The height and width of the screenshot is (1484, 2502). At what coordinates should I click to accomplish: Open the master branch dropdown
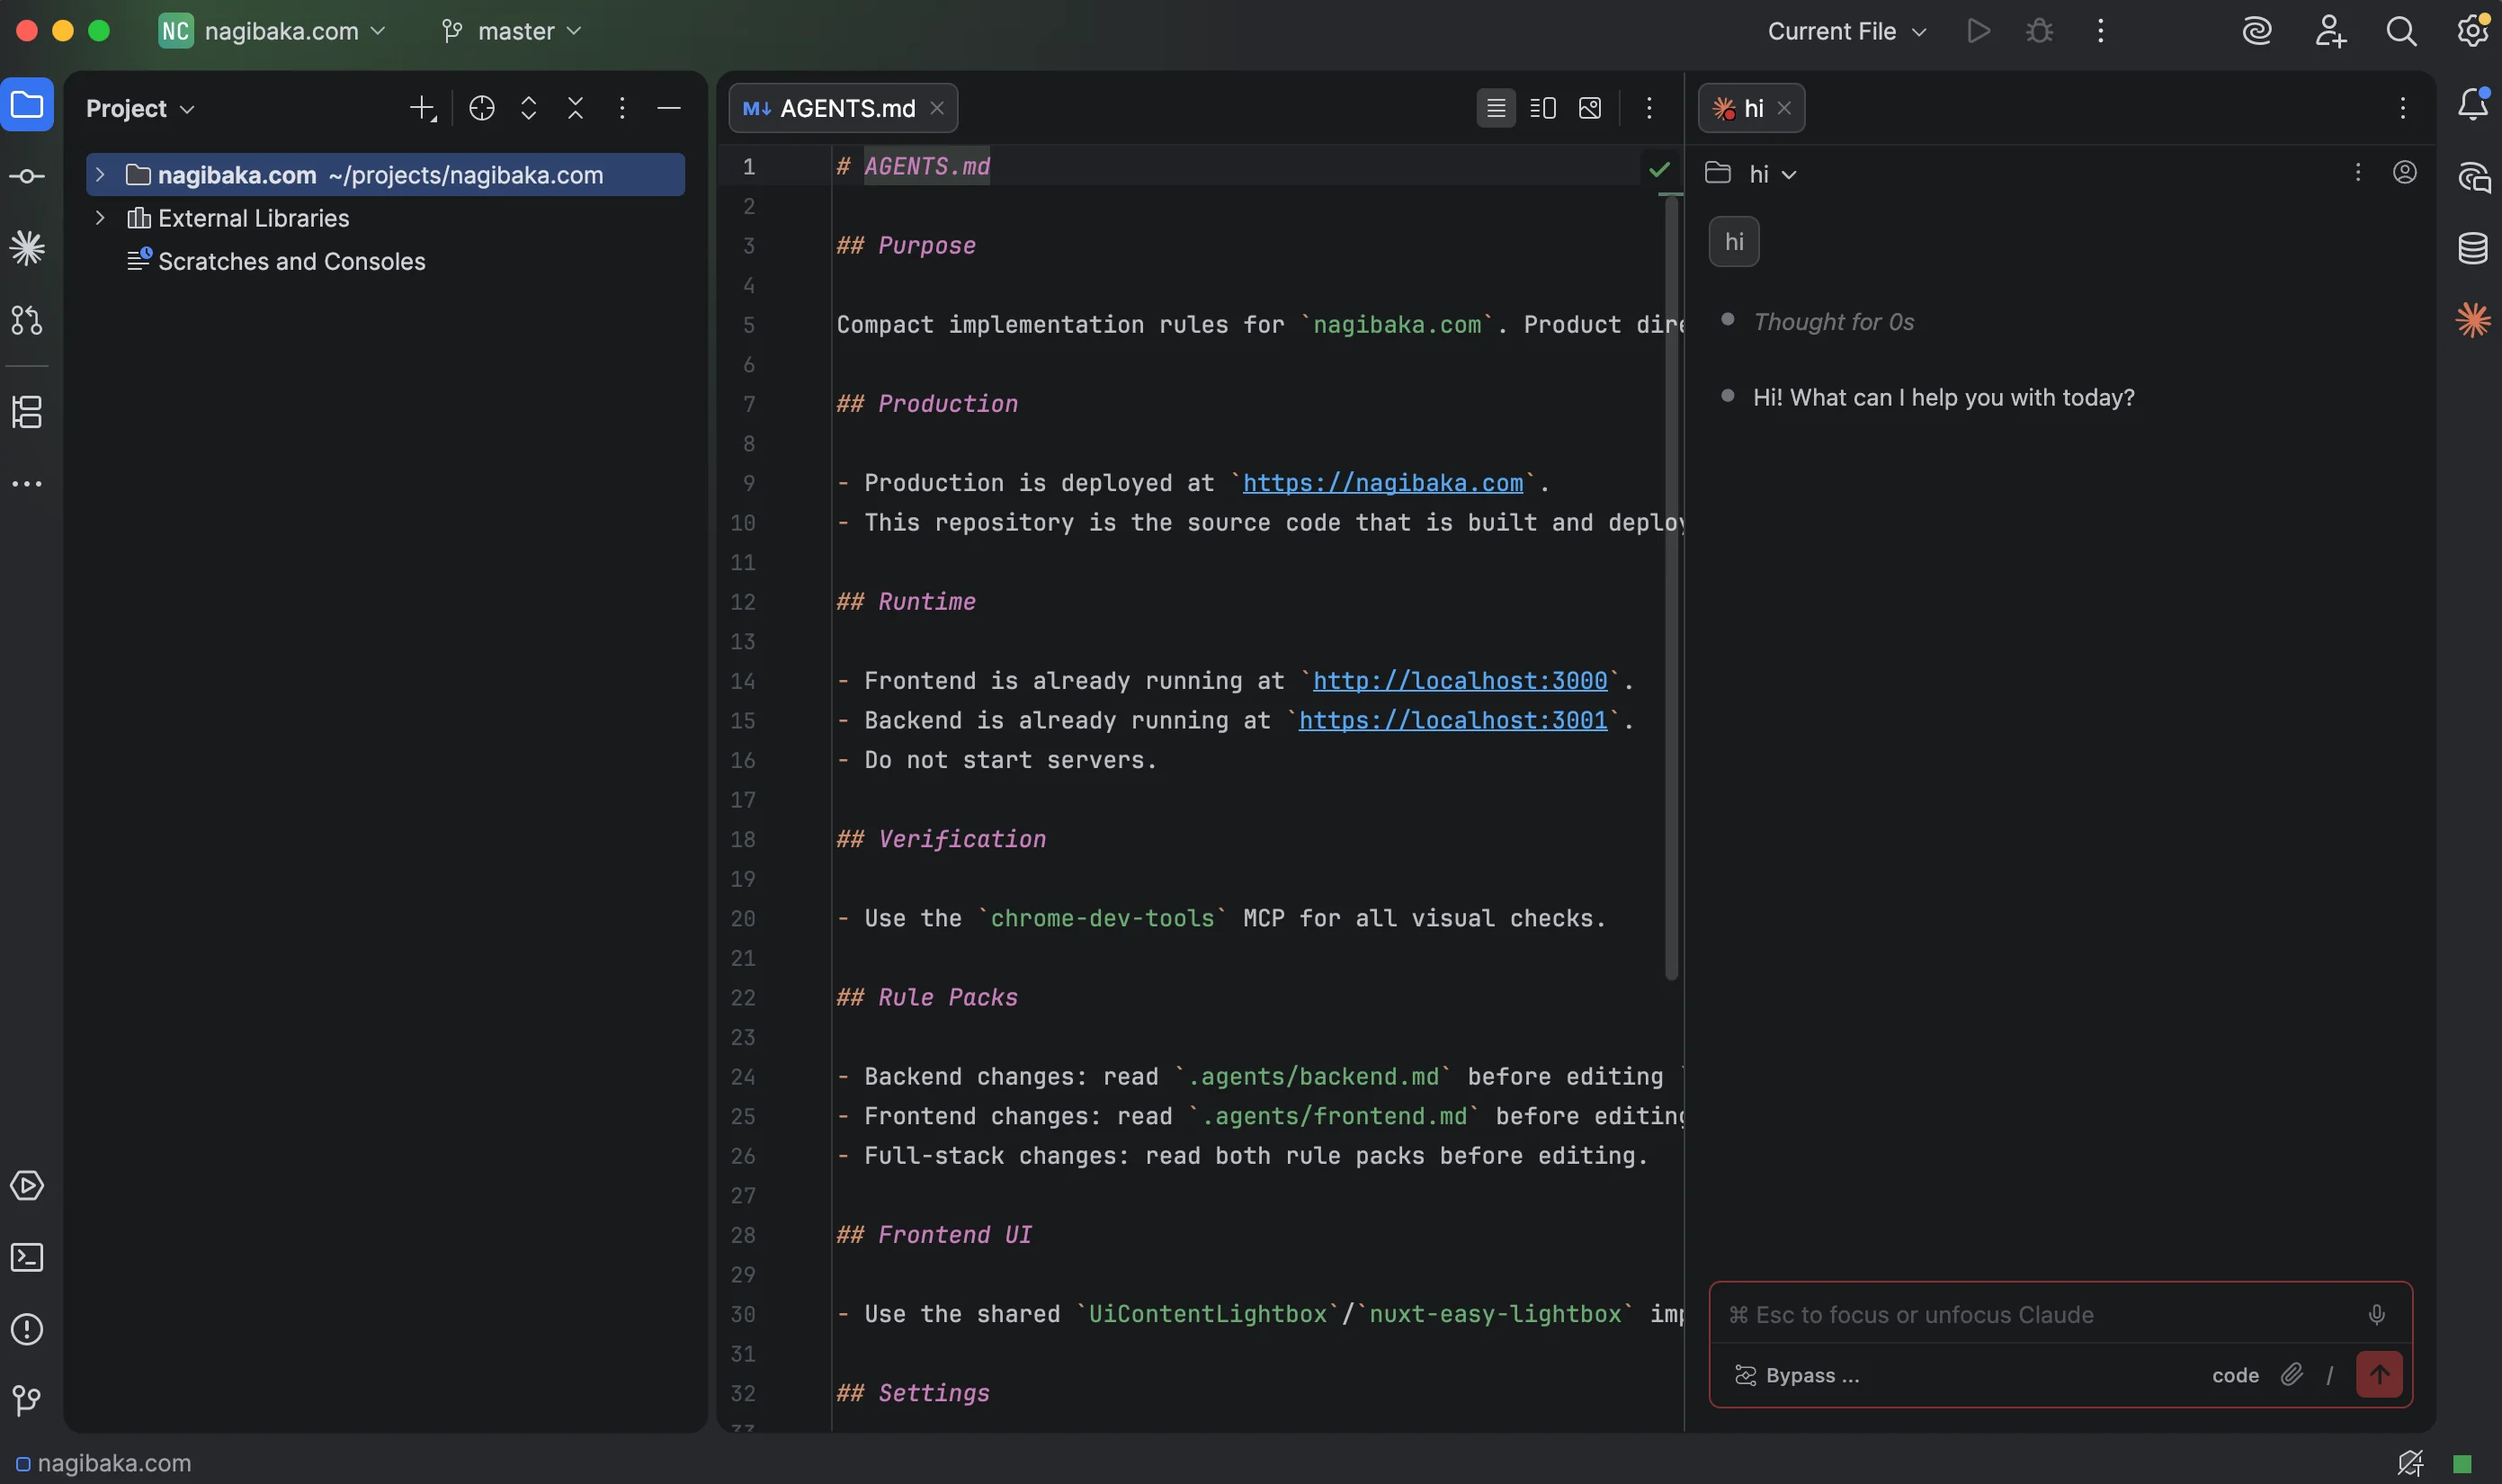(511, 31)
